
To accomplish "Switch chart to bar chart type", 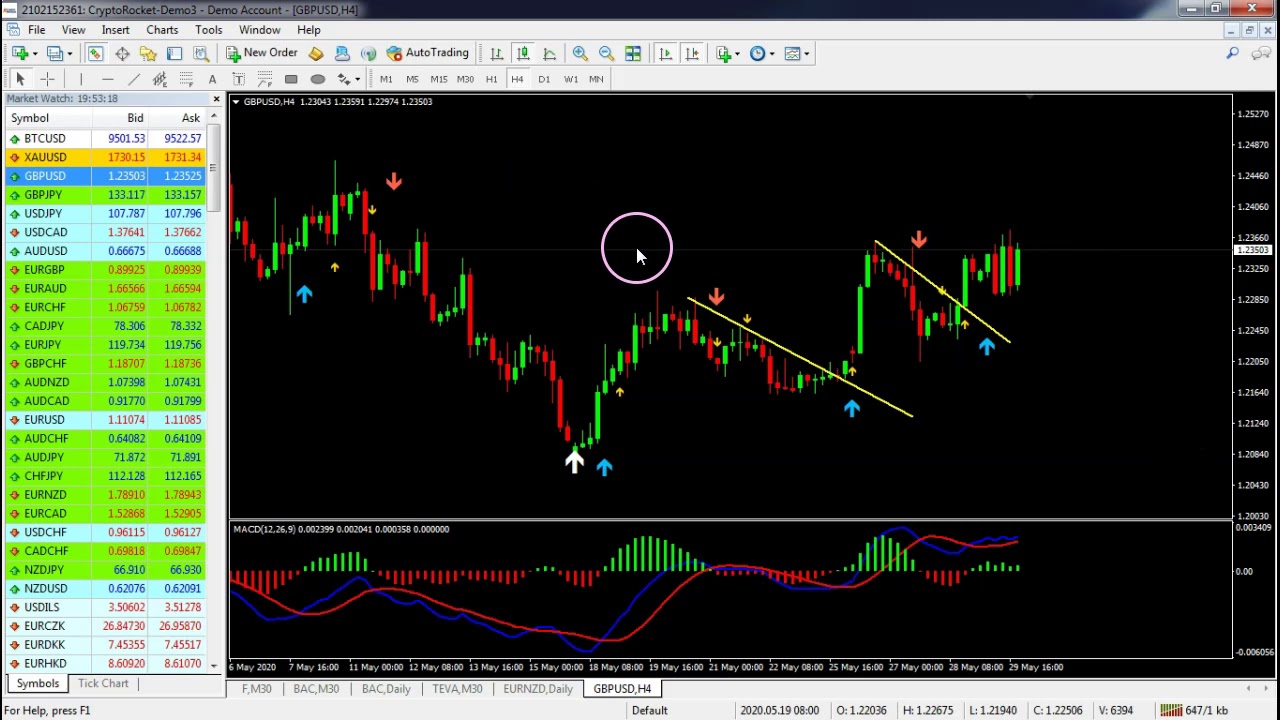I will tap(496, 53).
